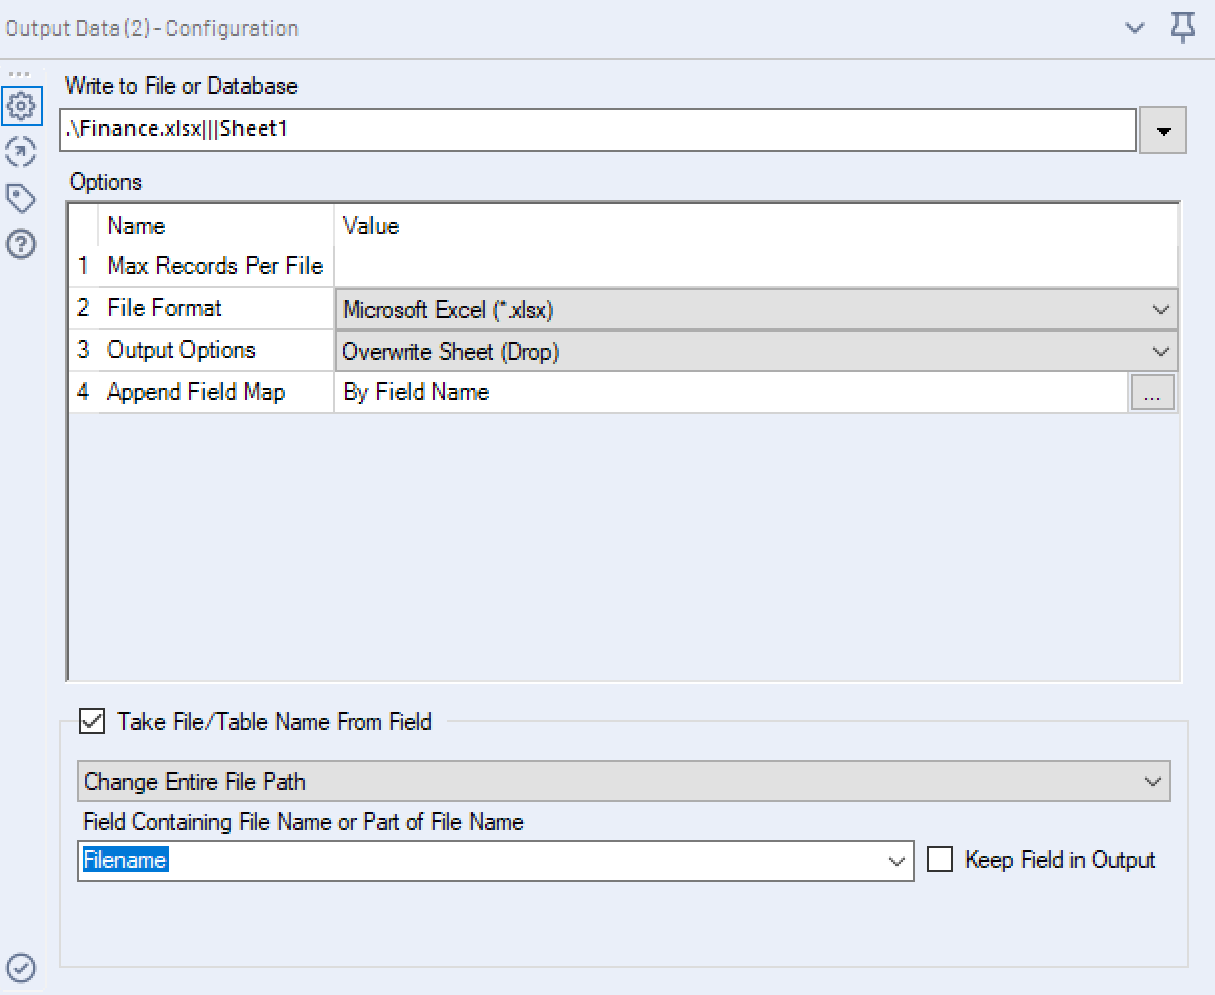The image size is (1215, 995).
Task: Click the checkmark icon at bottom left
Action: pyautogui.click(x=21, y=967)
